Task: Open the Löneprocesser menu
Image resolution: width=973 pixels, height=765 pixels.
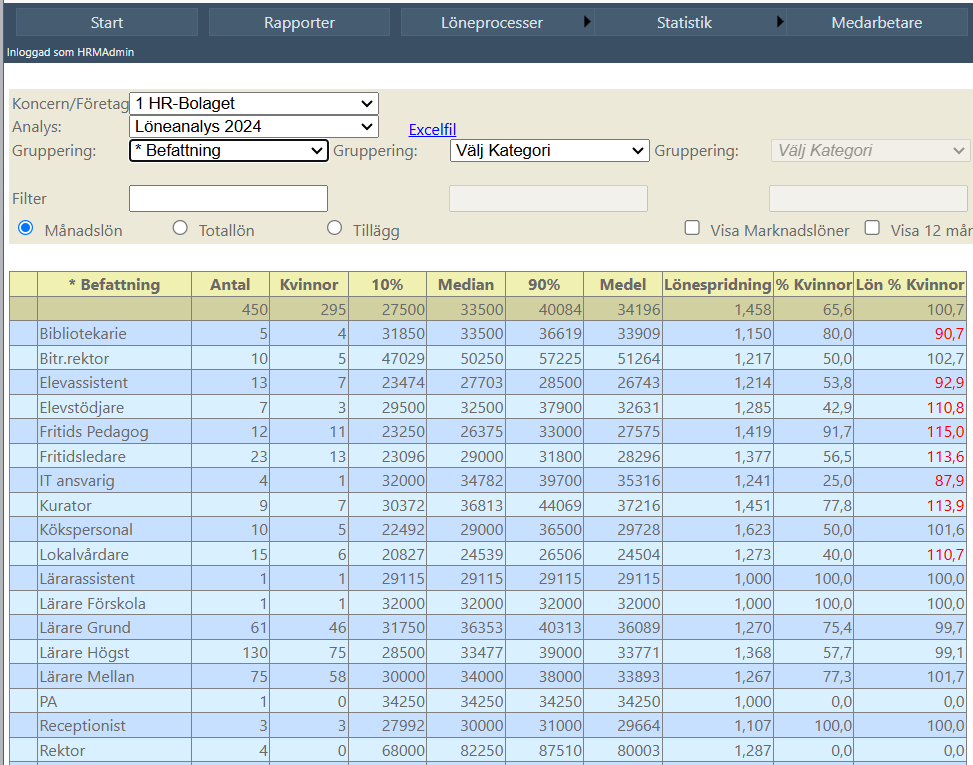Action: click(x=491, y=23)
